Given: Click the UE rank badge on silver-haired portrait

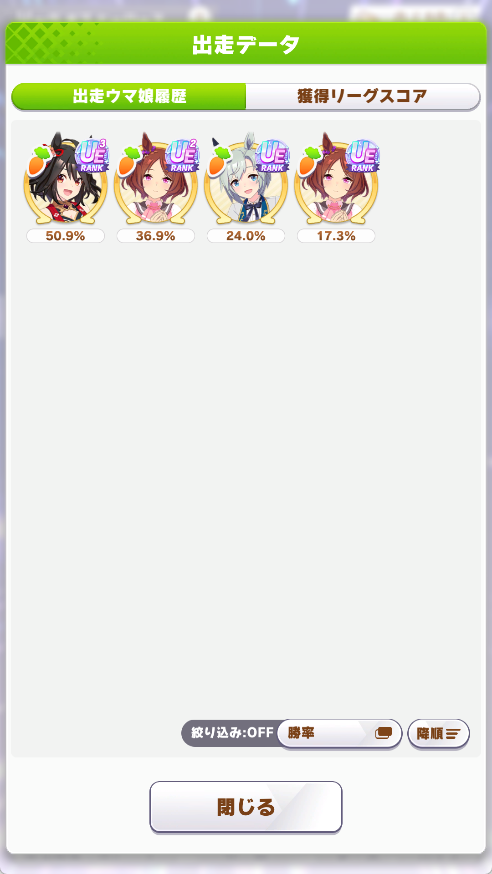Looking at the screenshot, I should click(x=272, y=156).
